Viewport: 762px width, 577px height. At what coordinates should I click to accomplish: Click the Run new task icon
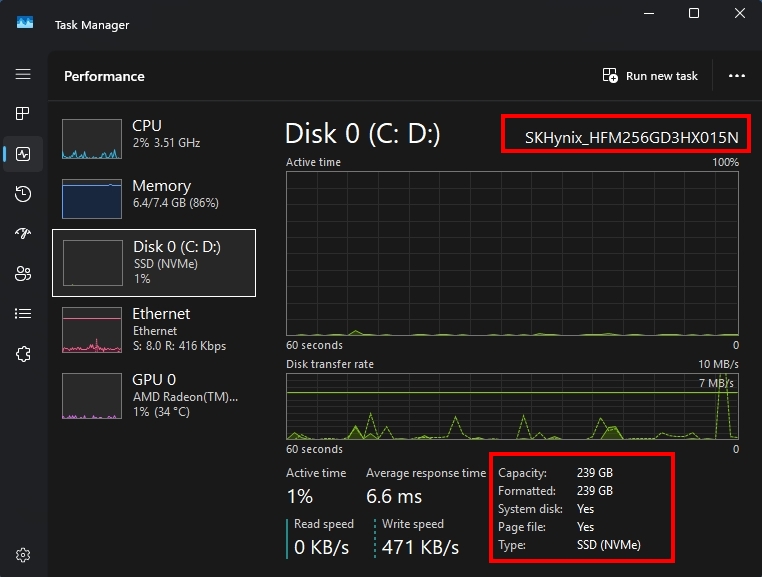[x=610, y=75]
